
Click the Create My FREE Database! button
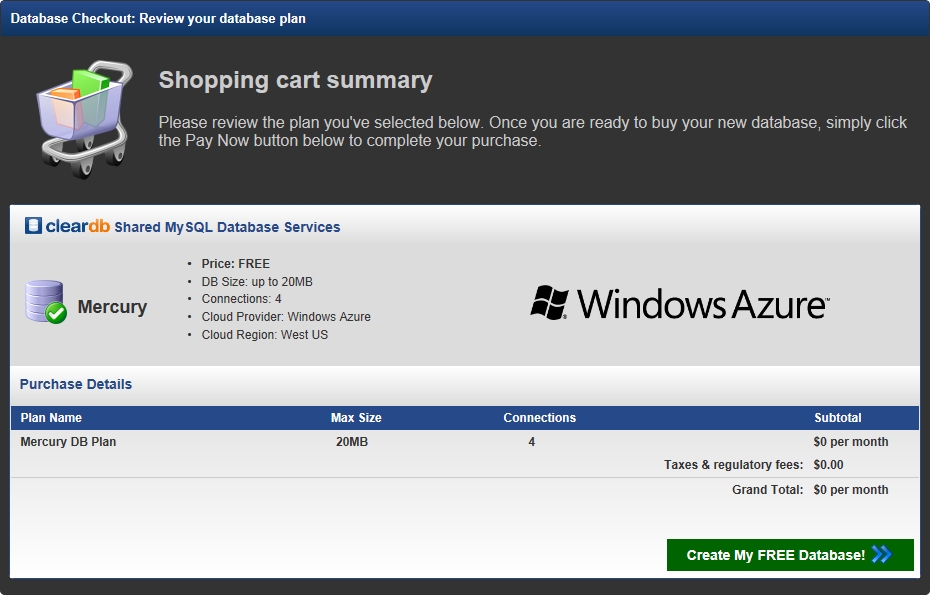(x=790, y=555)
